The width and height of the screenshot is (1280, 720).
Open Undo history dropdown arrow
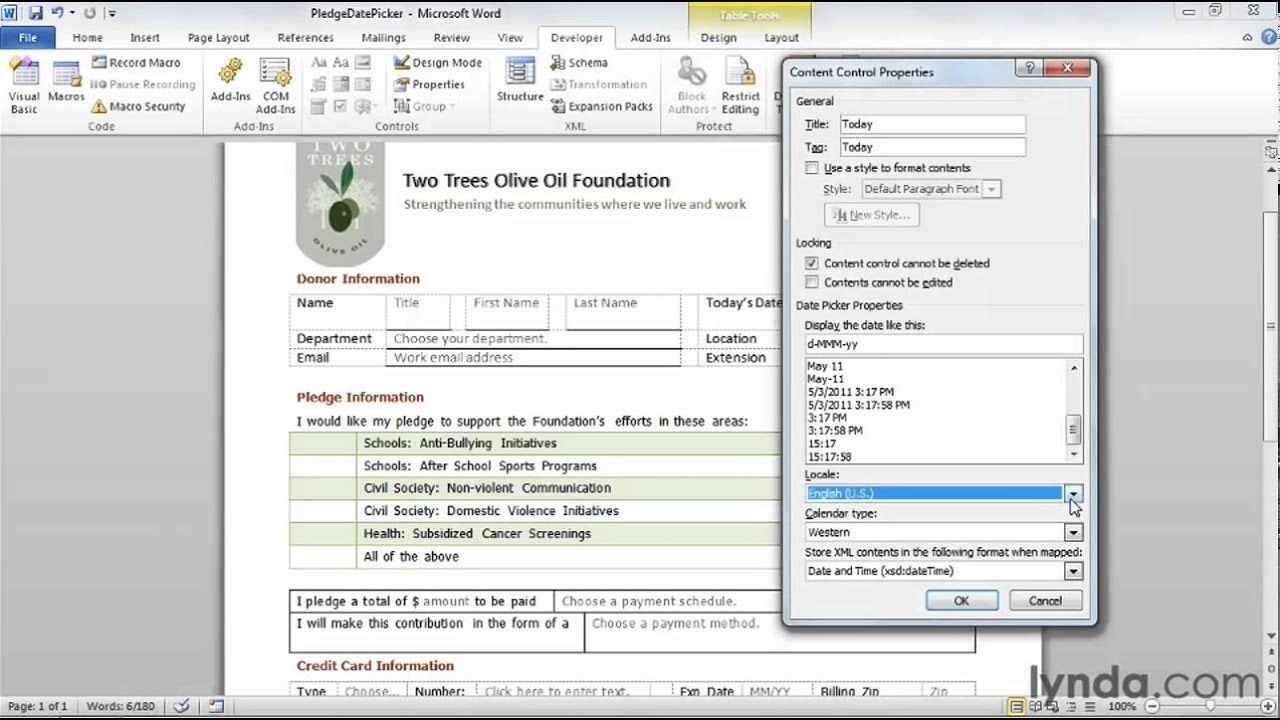click(x=72, y=13)
